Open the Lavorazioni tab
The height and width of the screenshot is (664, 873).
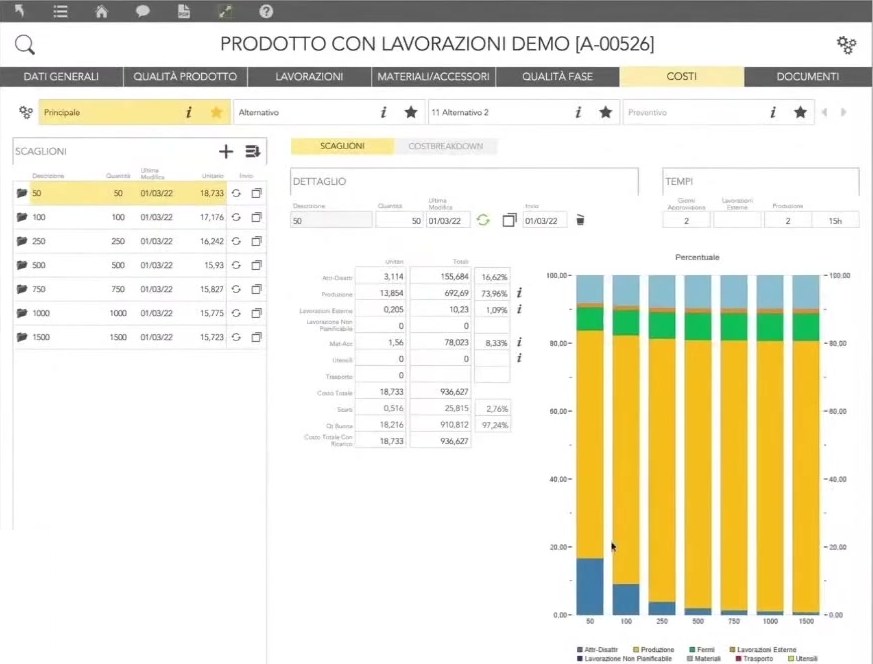309,77
